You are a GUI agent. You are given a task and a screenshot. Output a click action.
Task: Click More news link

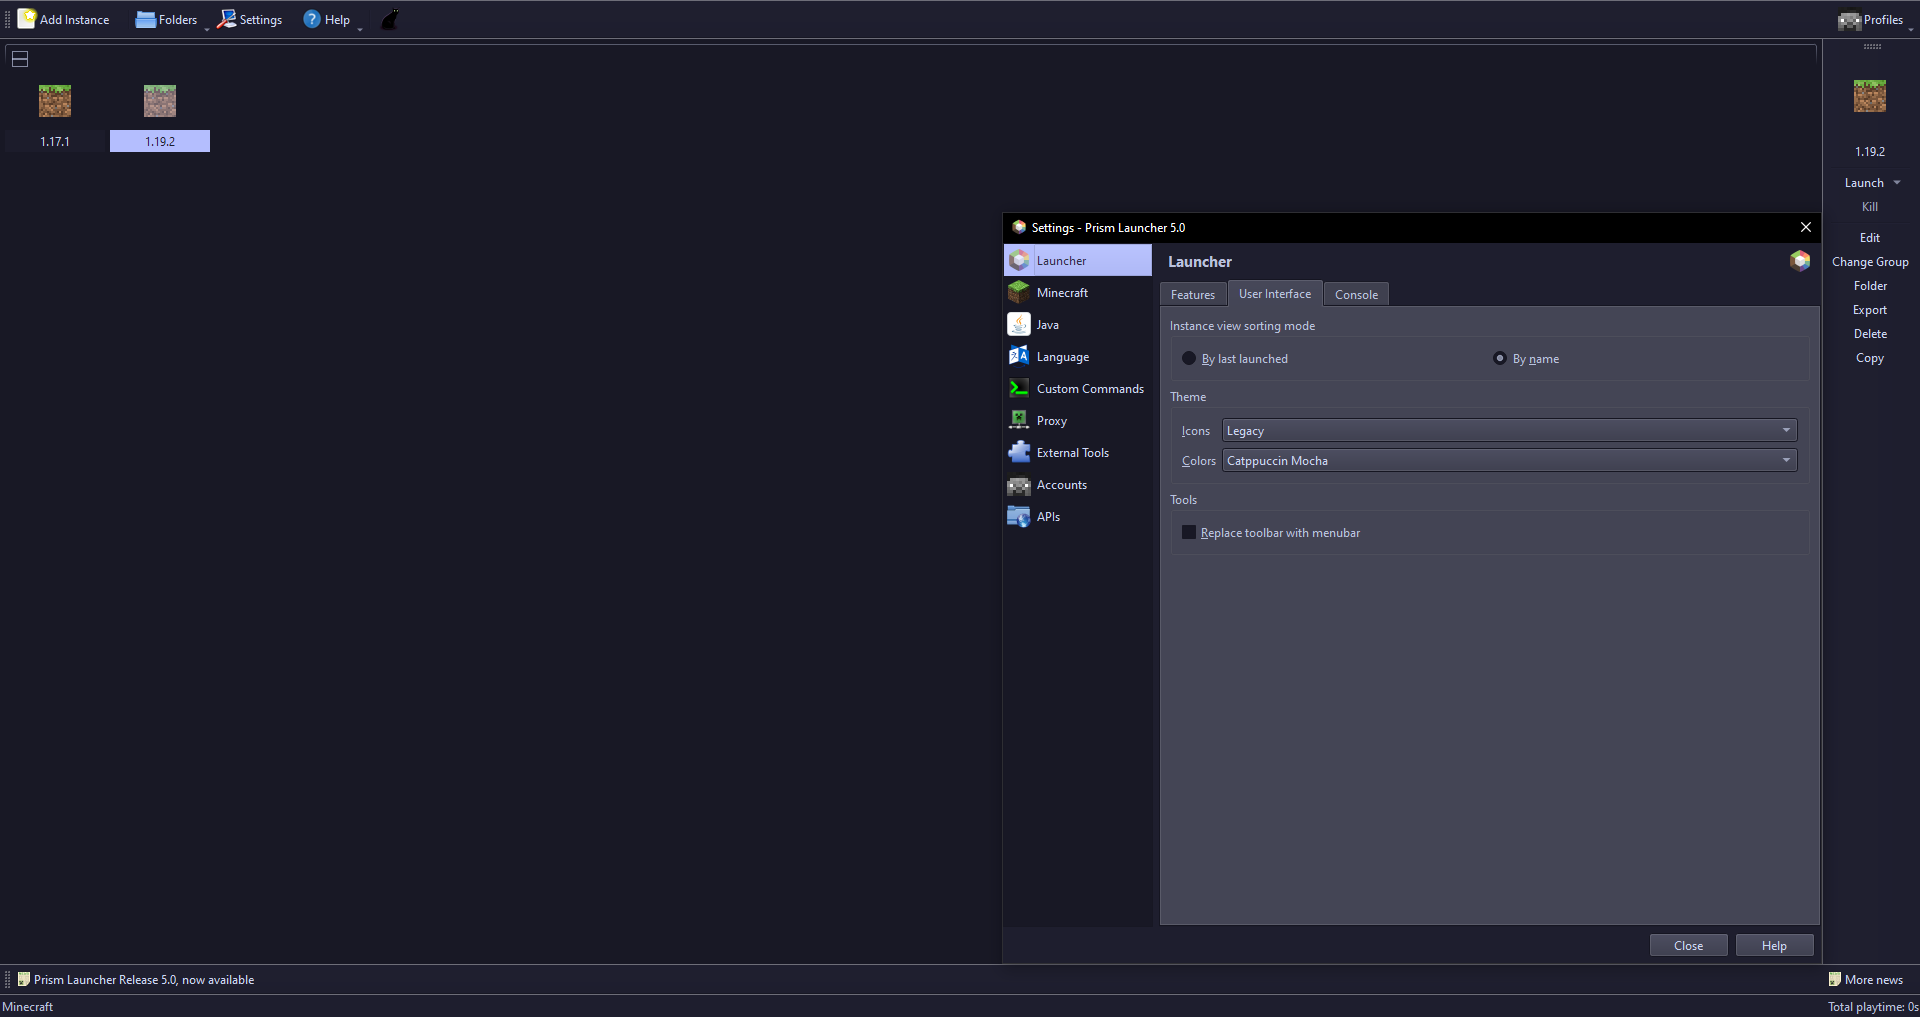pyautogui.click(x=1874, y=979)
